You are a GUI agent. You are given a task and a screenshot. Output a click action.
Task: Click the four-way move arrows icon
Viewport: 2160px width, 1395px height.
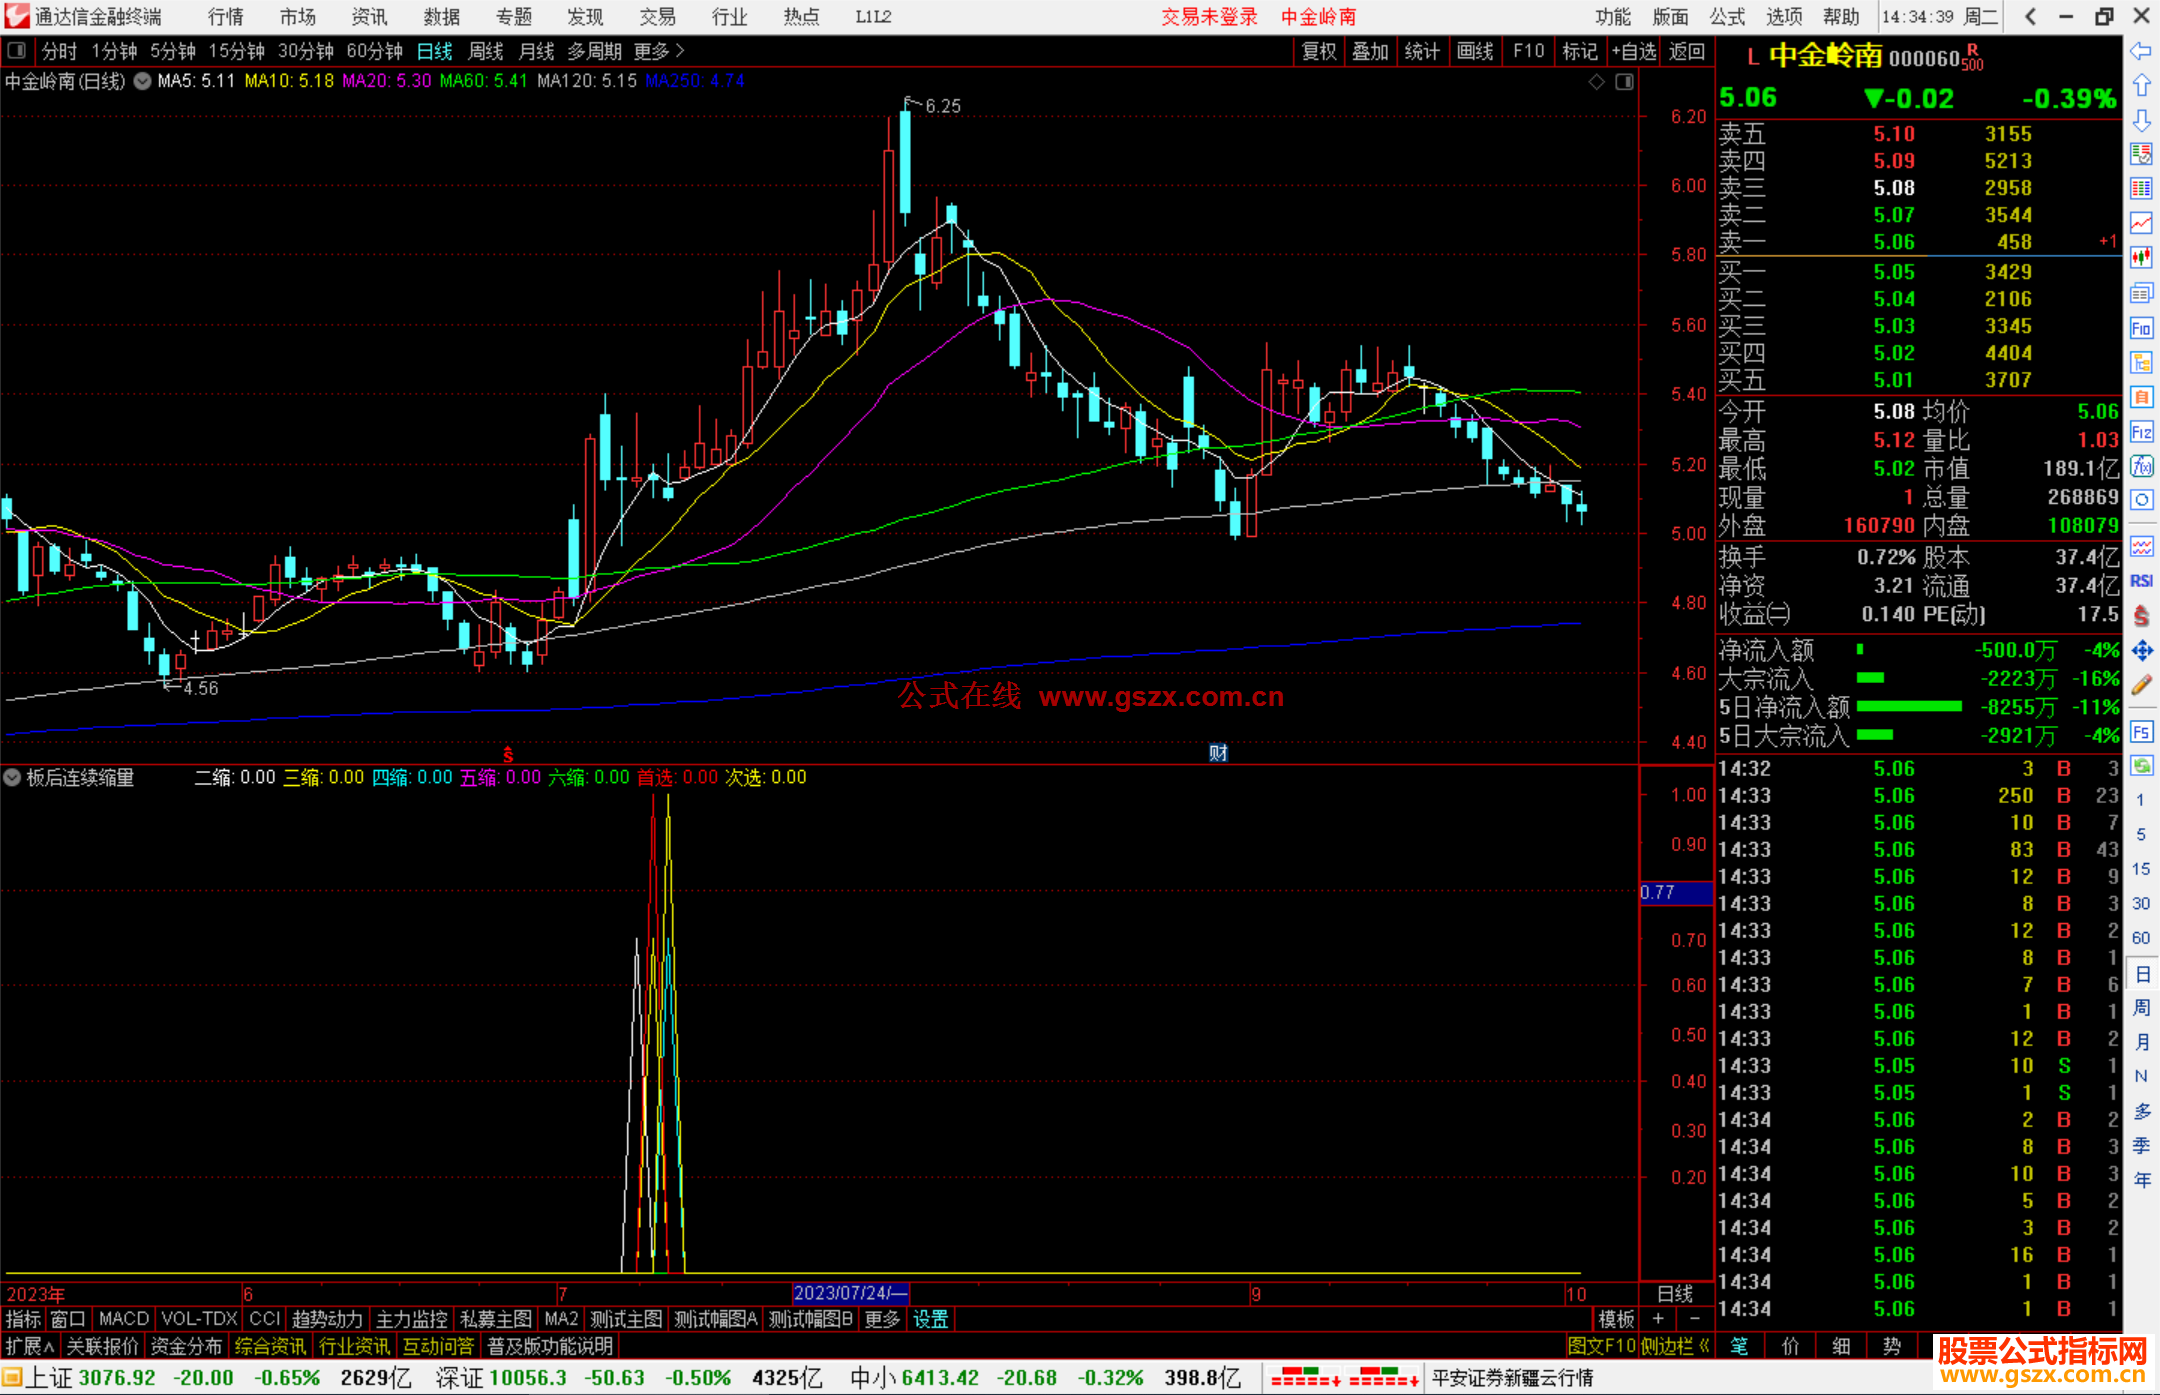pos(2141,651)
